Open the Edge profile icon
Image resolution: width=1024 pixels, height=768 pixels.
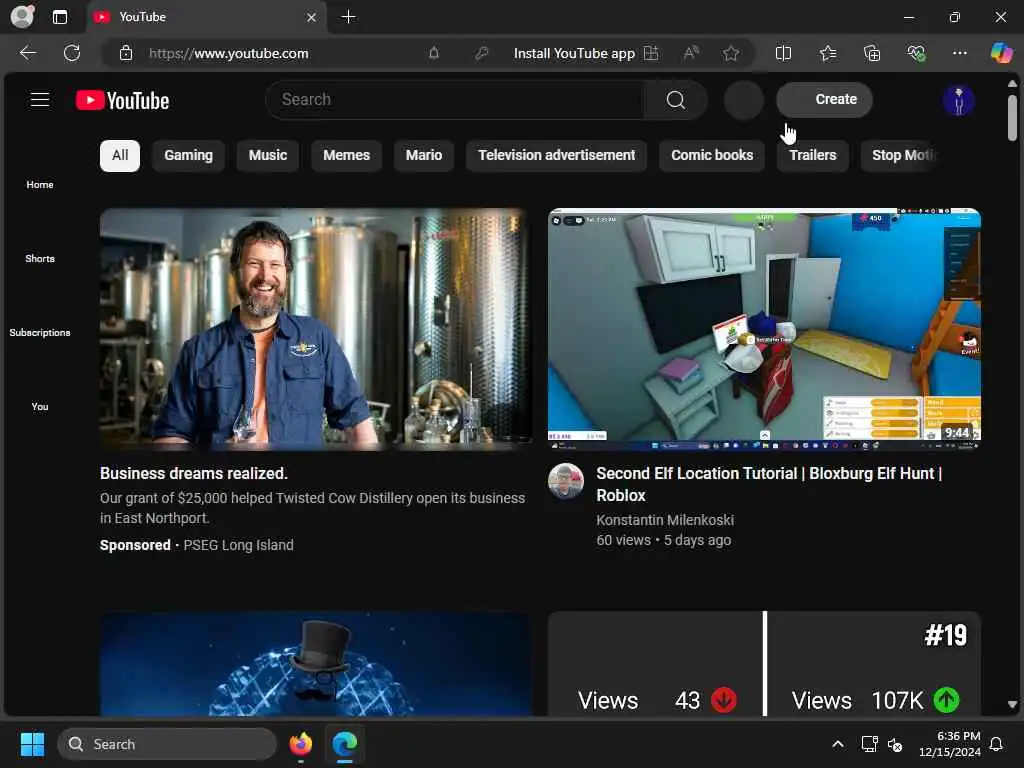point(22,17)
